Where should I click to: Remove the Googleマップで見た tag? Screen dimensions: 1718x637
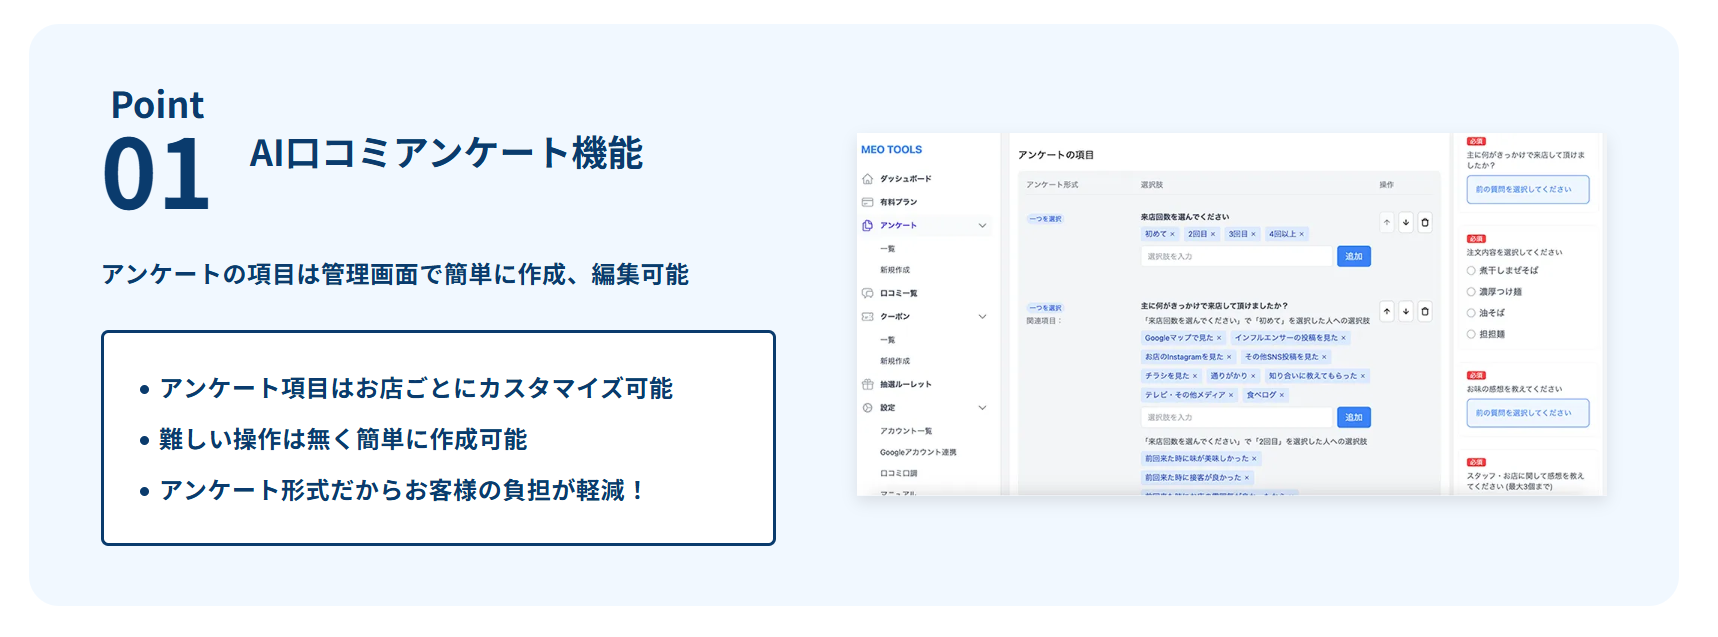click(1219, 338)
